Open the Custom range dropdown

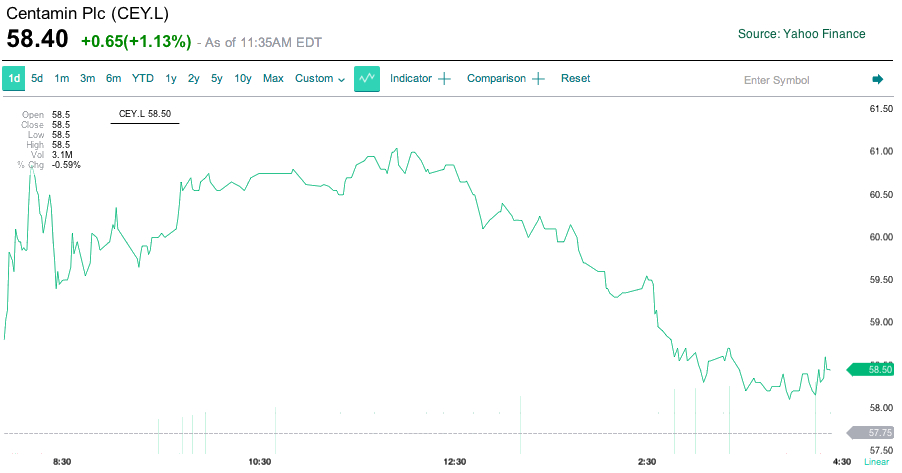[x=320, y=79]
